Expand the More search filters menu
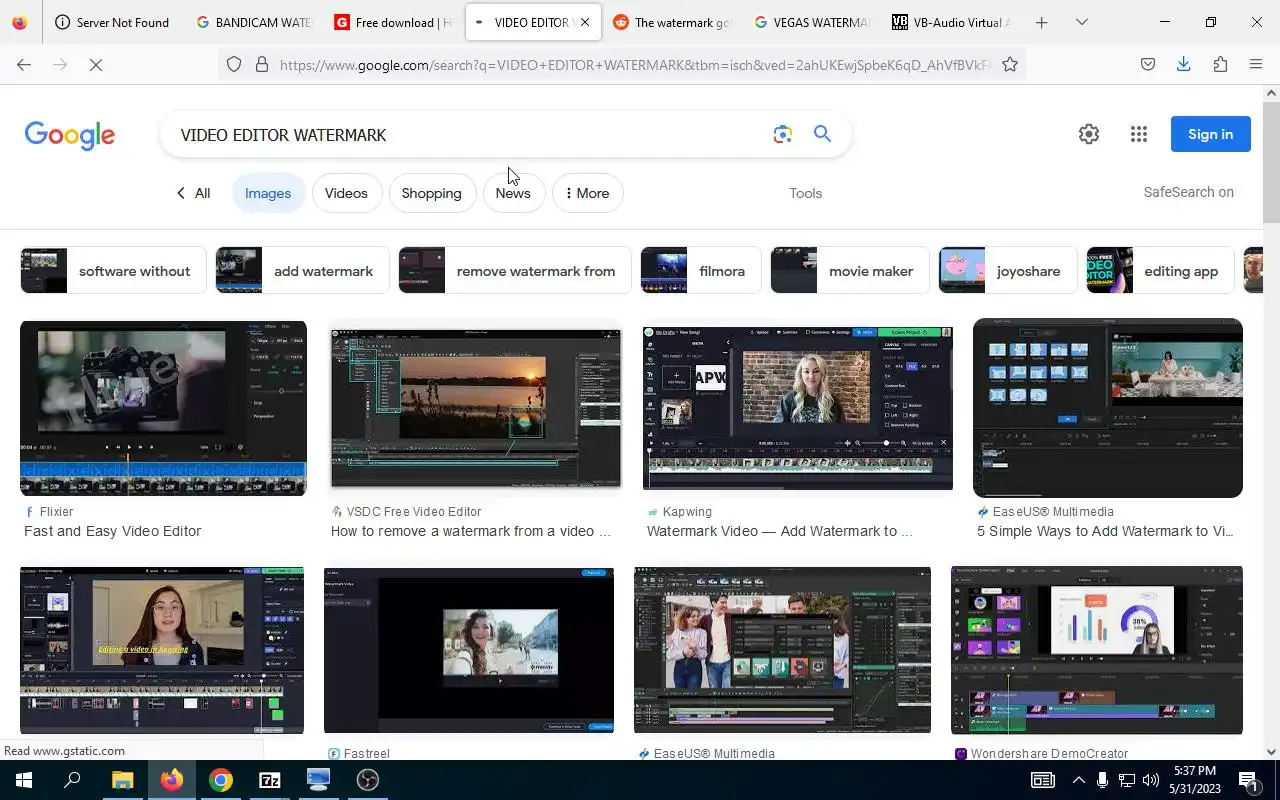 [x=588, y=193]
